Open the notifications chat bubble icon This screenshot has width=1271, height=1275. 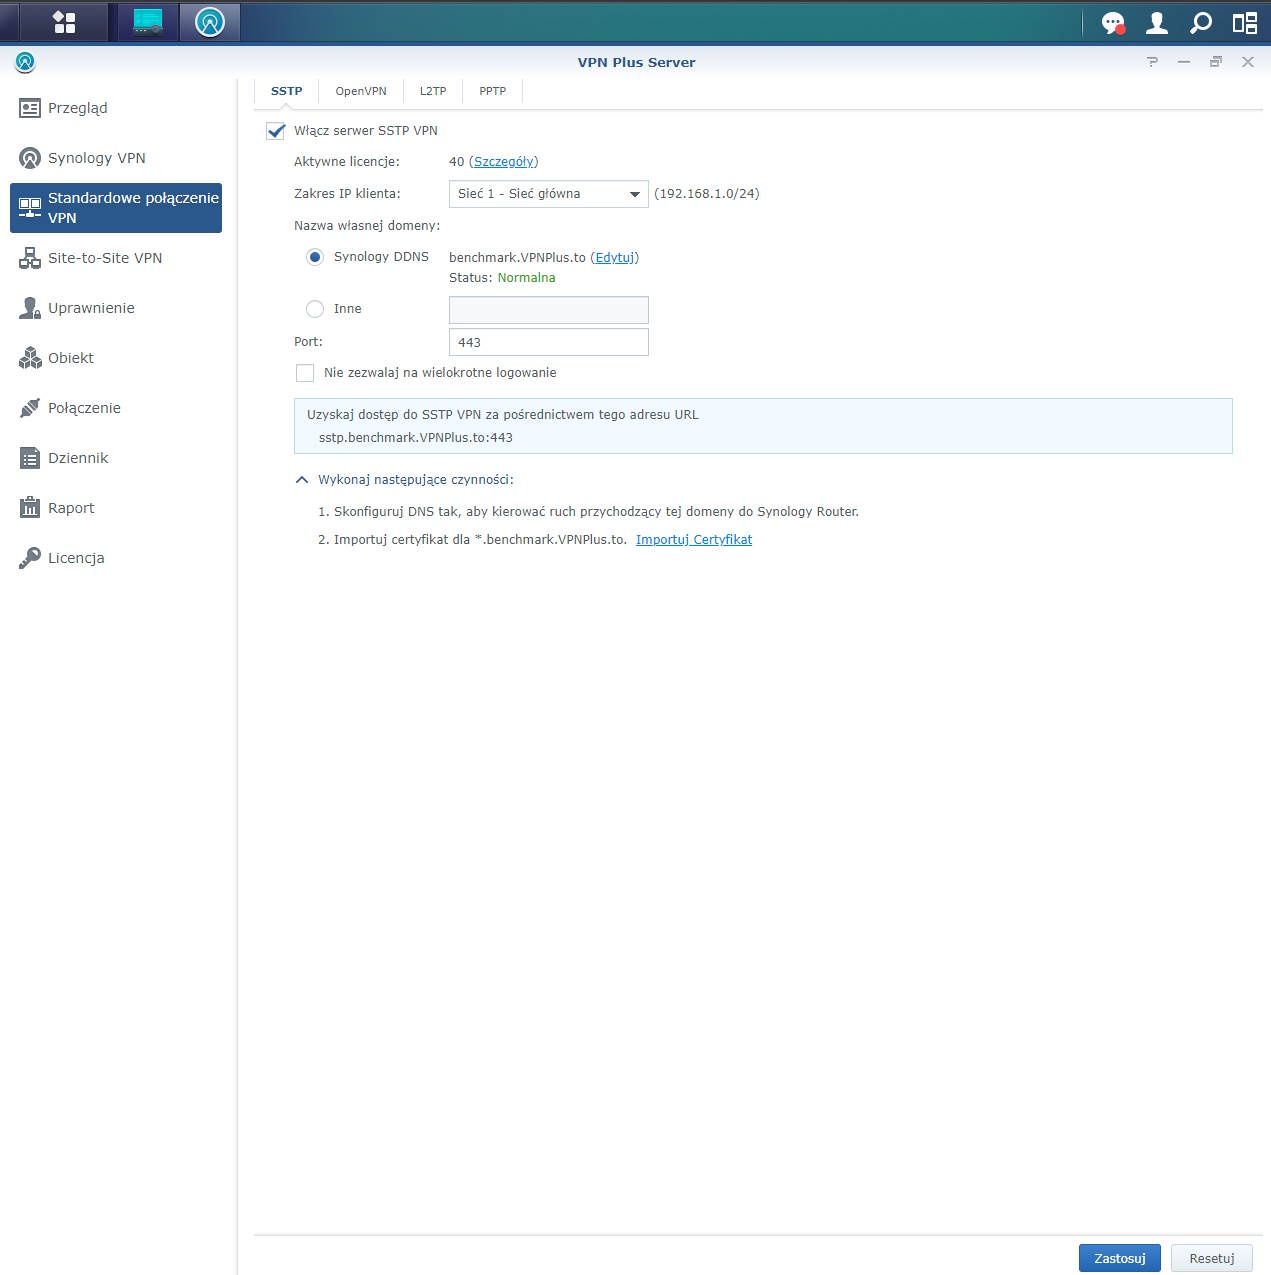(x=1113, y=23)
